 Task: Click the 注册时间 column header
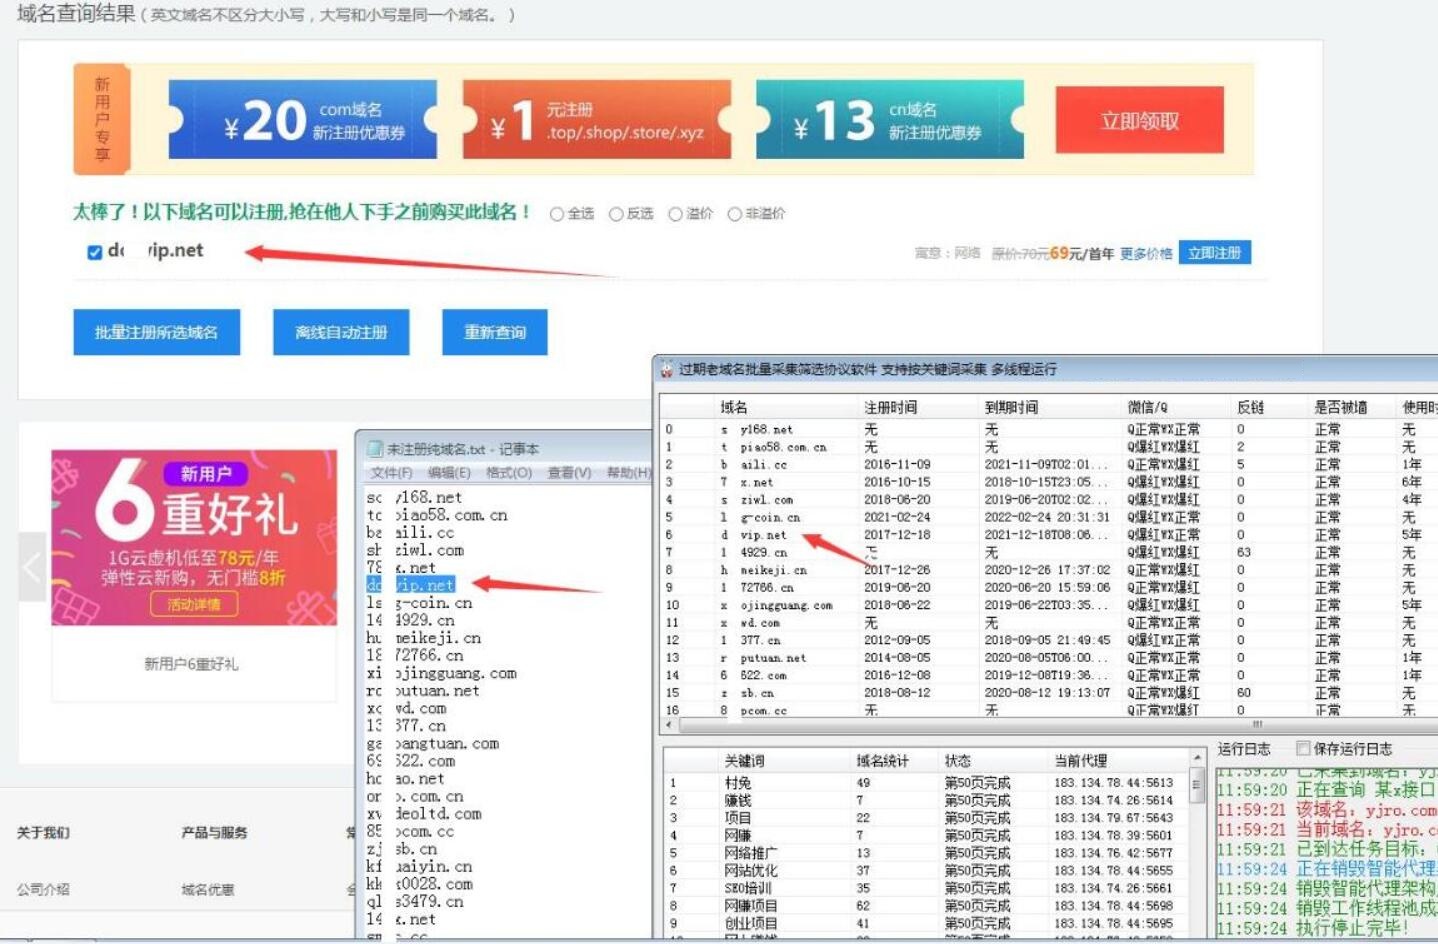click(890, 407)
